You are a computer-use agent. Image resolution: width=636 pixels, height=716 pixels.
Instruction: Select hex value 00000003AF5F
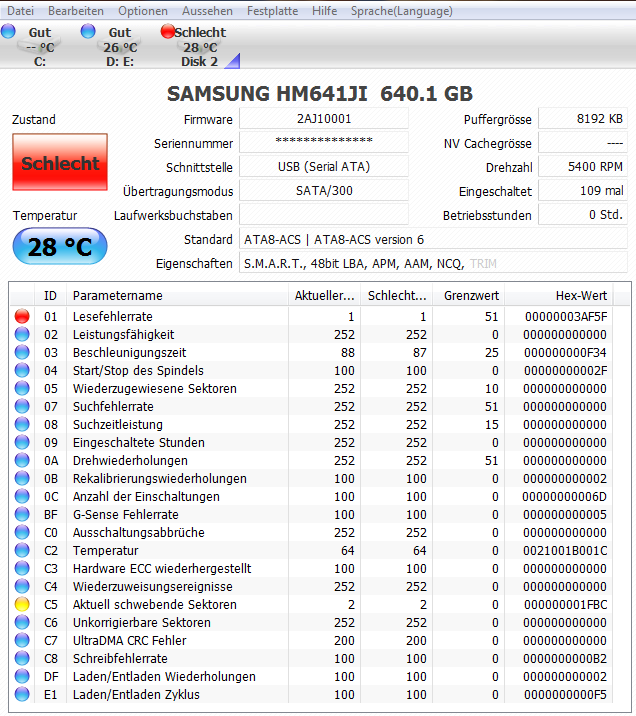tap(566, 316)
